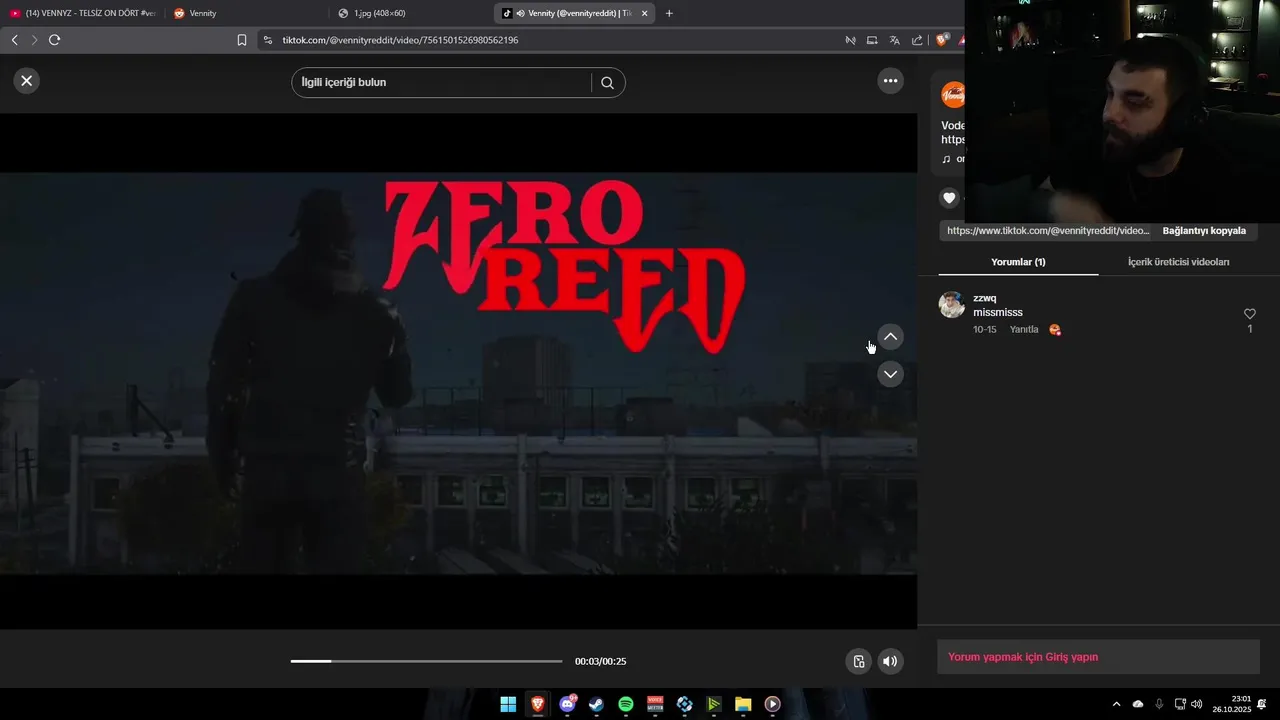
Task: Reply to zzwq's comment with Yanıtla
Action: pos(1024,329)
